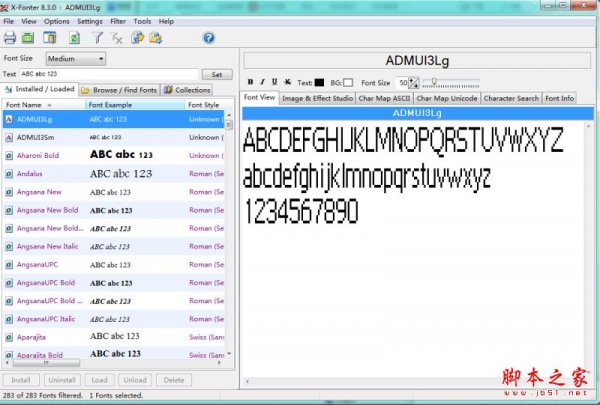
Task: Click the Set button
Action: point(217,74)
